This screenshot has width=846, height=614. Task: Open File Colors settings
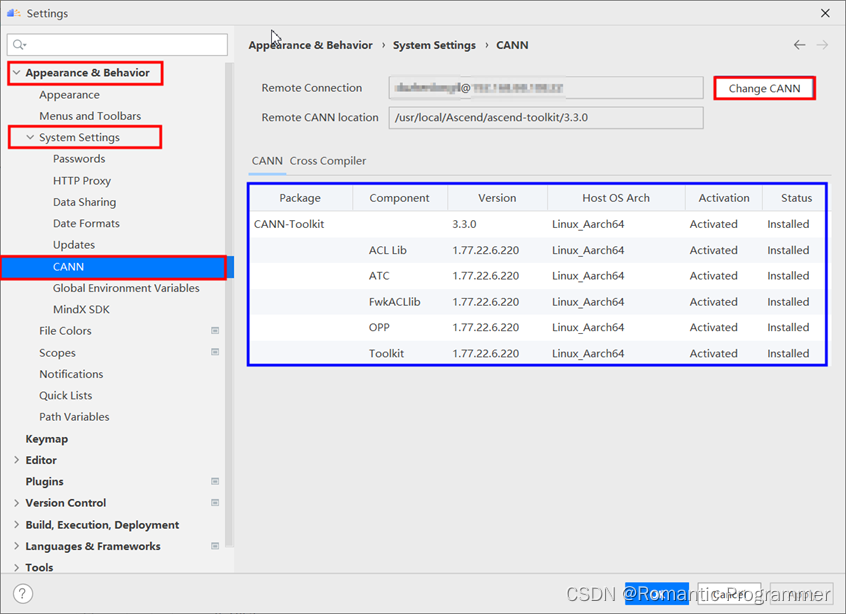[65, 331]
